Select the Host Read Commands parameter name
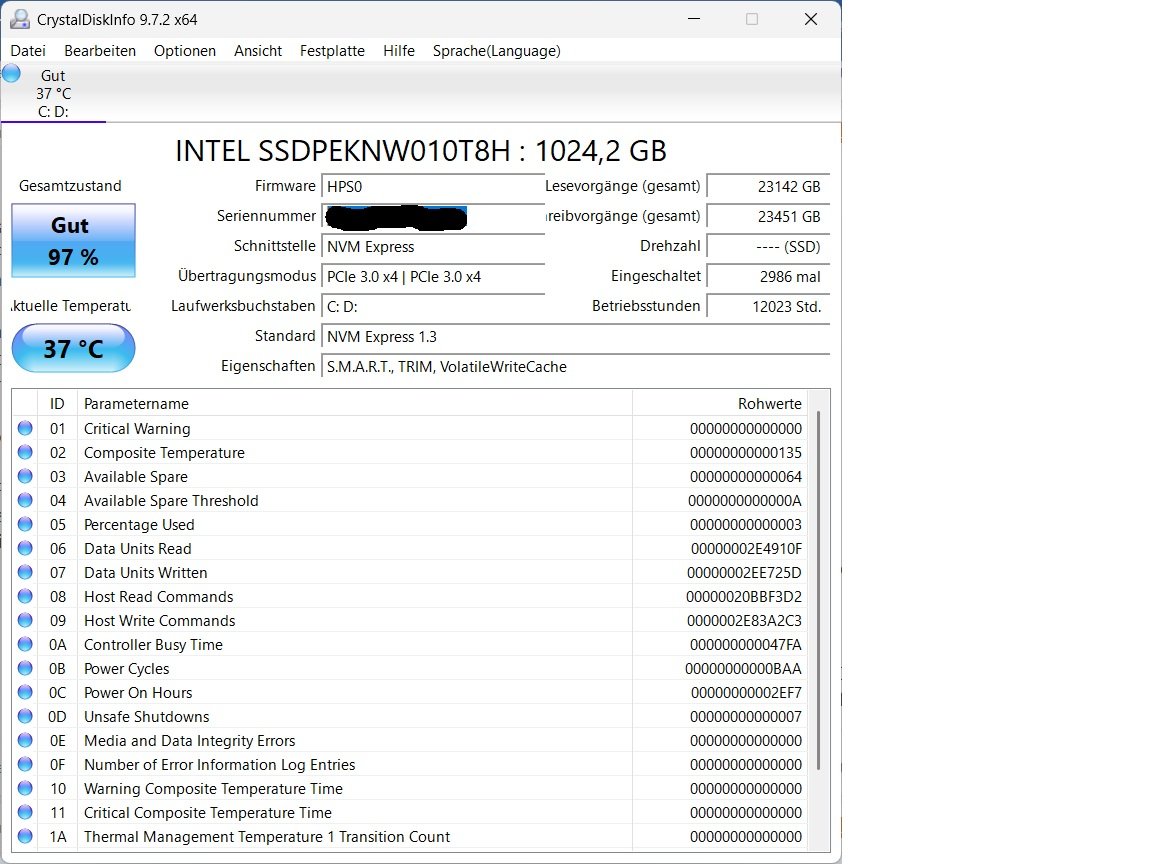The height and width of the screenshot is (864, 1152). [x=159, y=597]
